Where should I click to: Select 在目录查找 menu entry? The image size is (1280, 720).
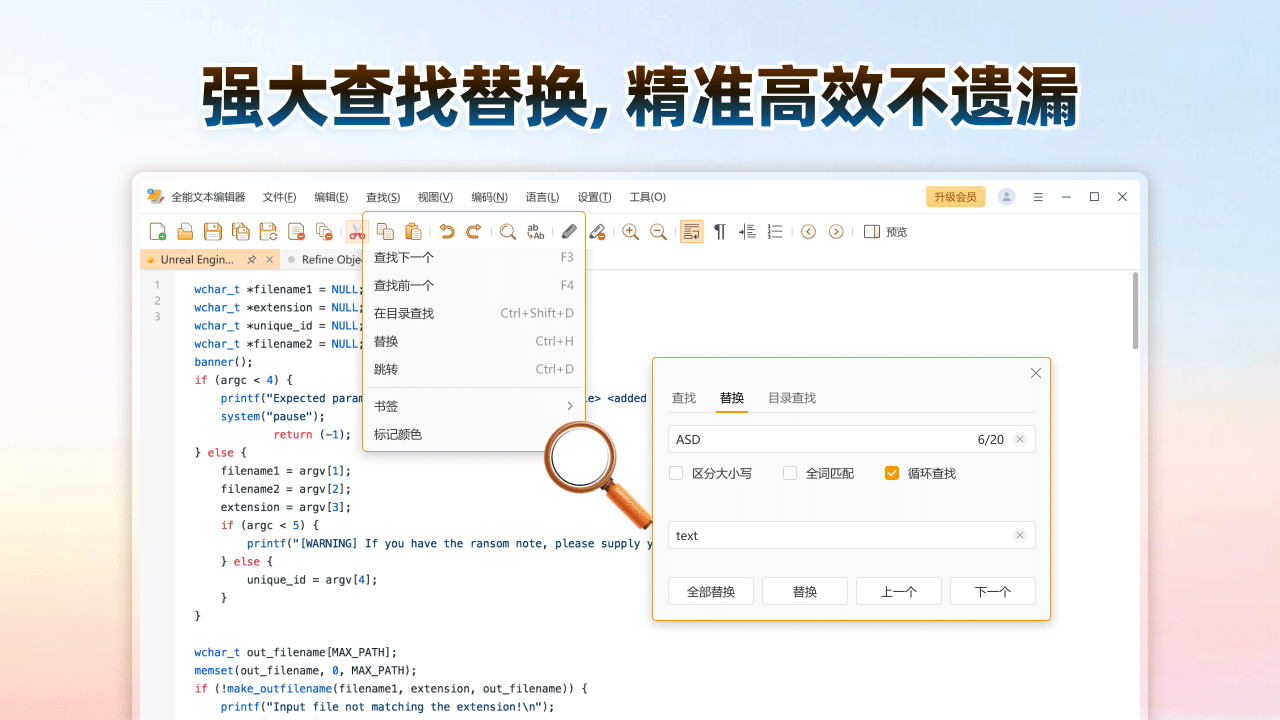click(404, 314)
